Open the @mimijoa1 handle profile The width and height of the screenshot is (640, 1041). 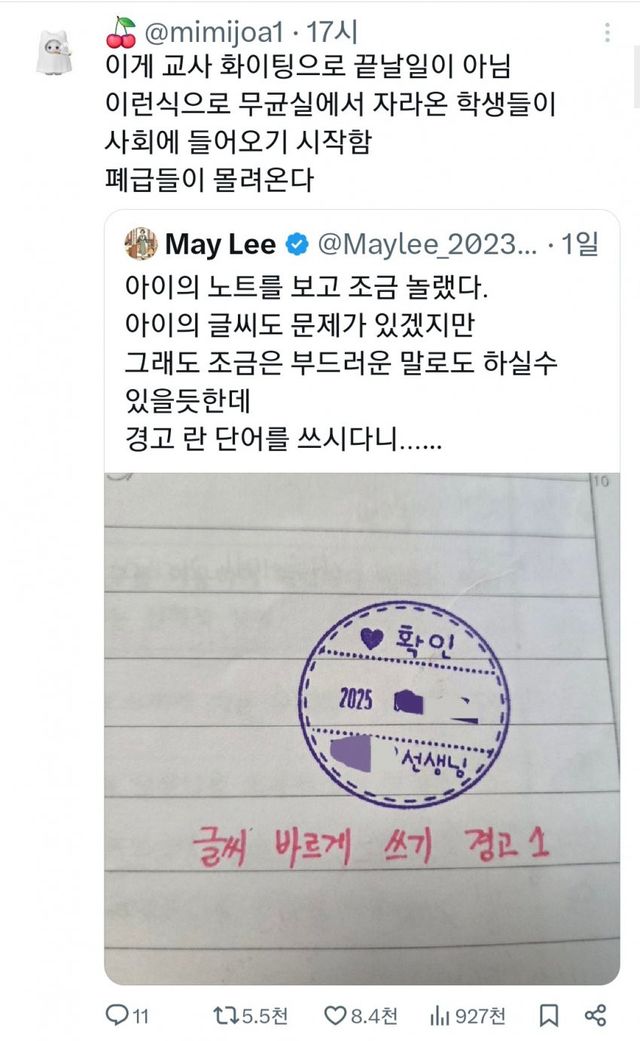coord(214,32)
